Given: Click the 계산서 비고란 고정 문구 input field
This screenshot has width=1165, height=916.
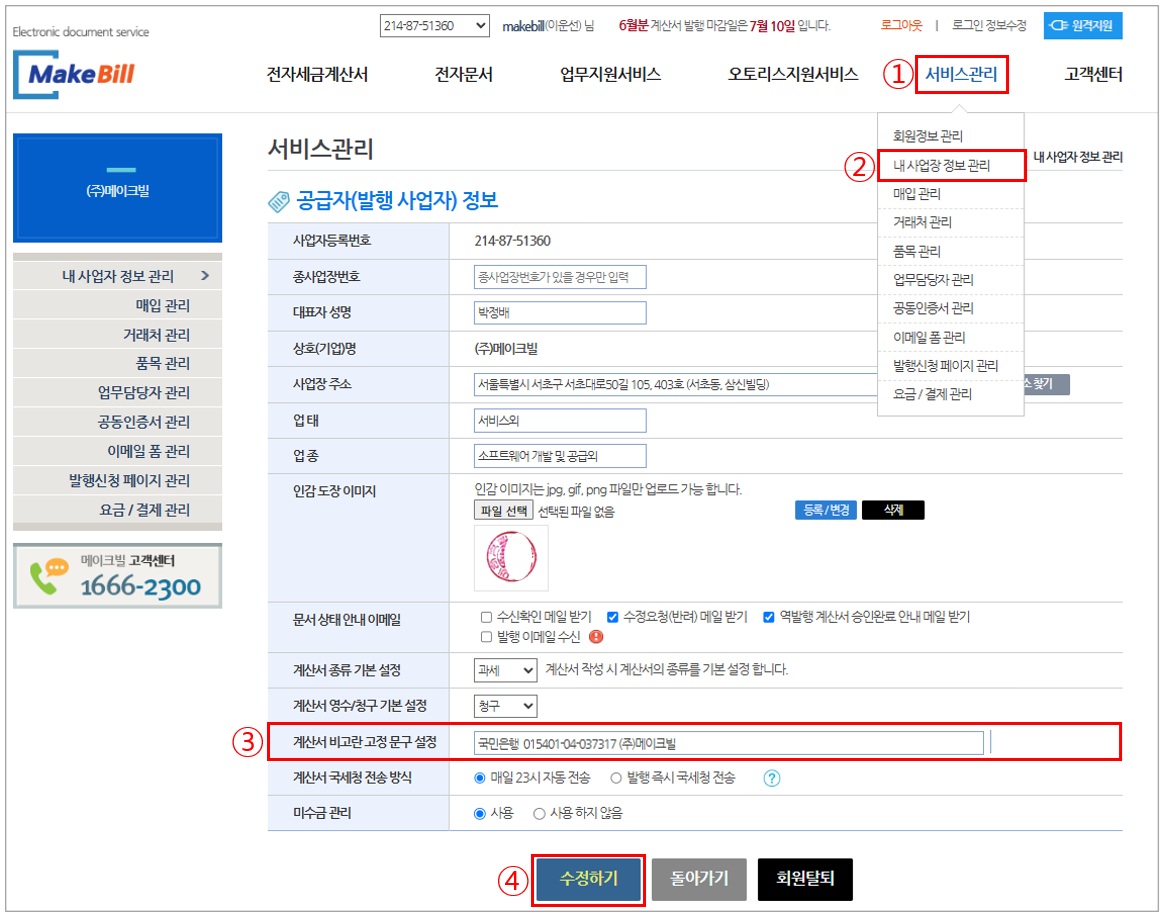Looking at the screenshot, I should pyautogui.click(x=729, y=743).
